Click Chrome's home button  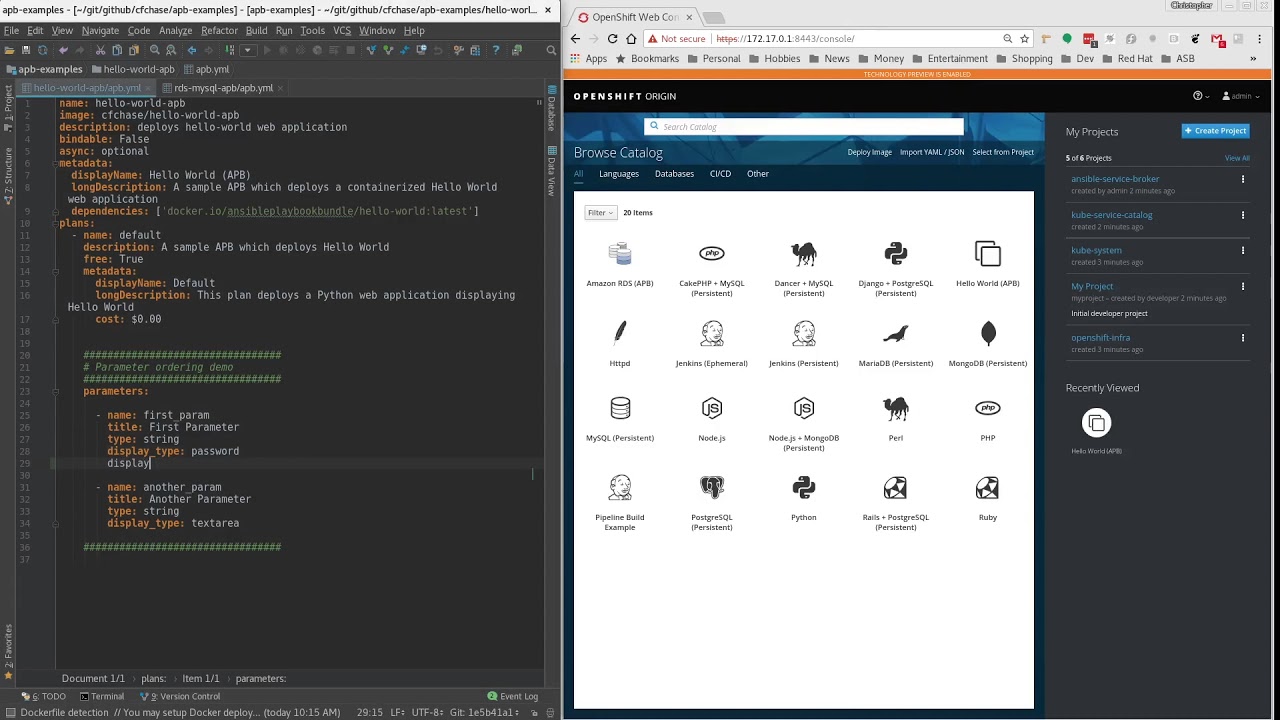[631, 38]
